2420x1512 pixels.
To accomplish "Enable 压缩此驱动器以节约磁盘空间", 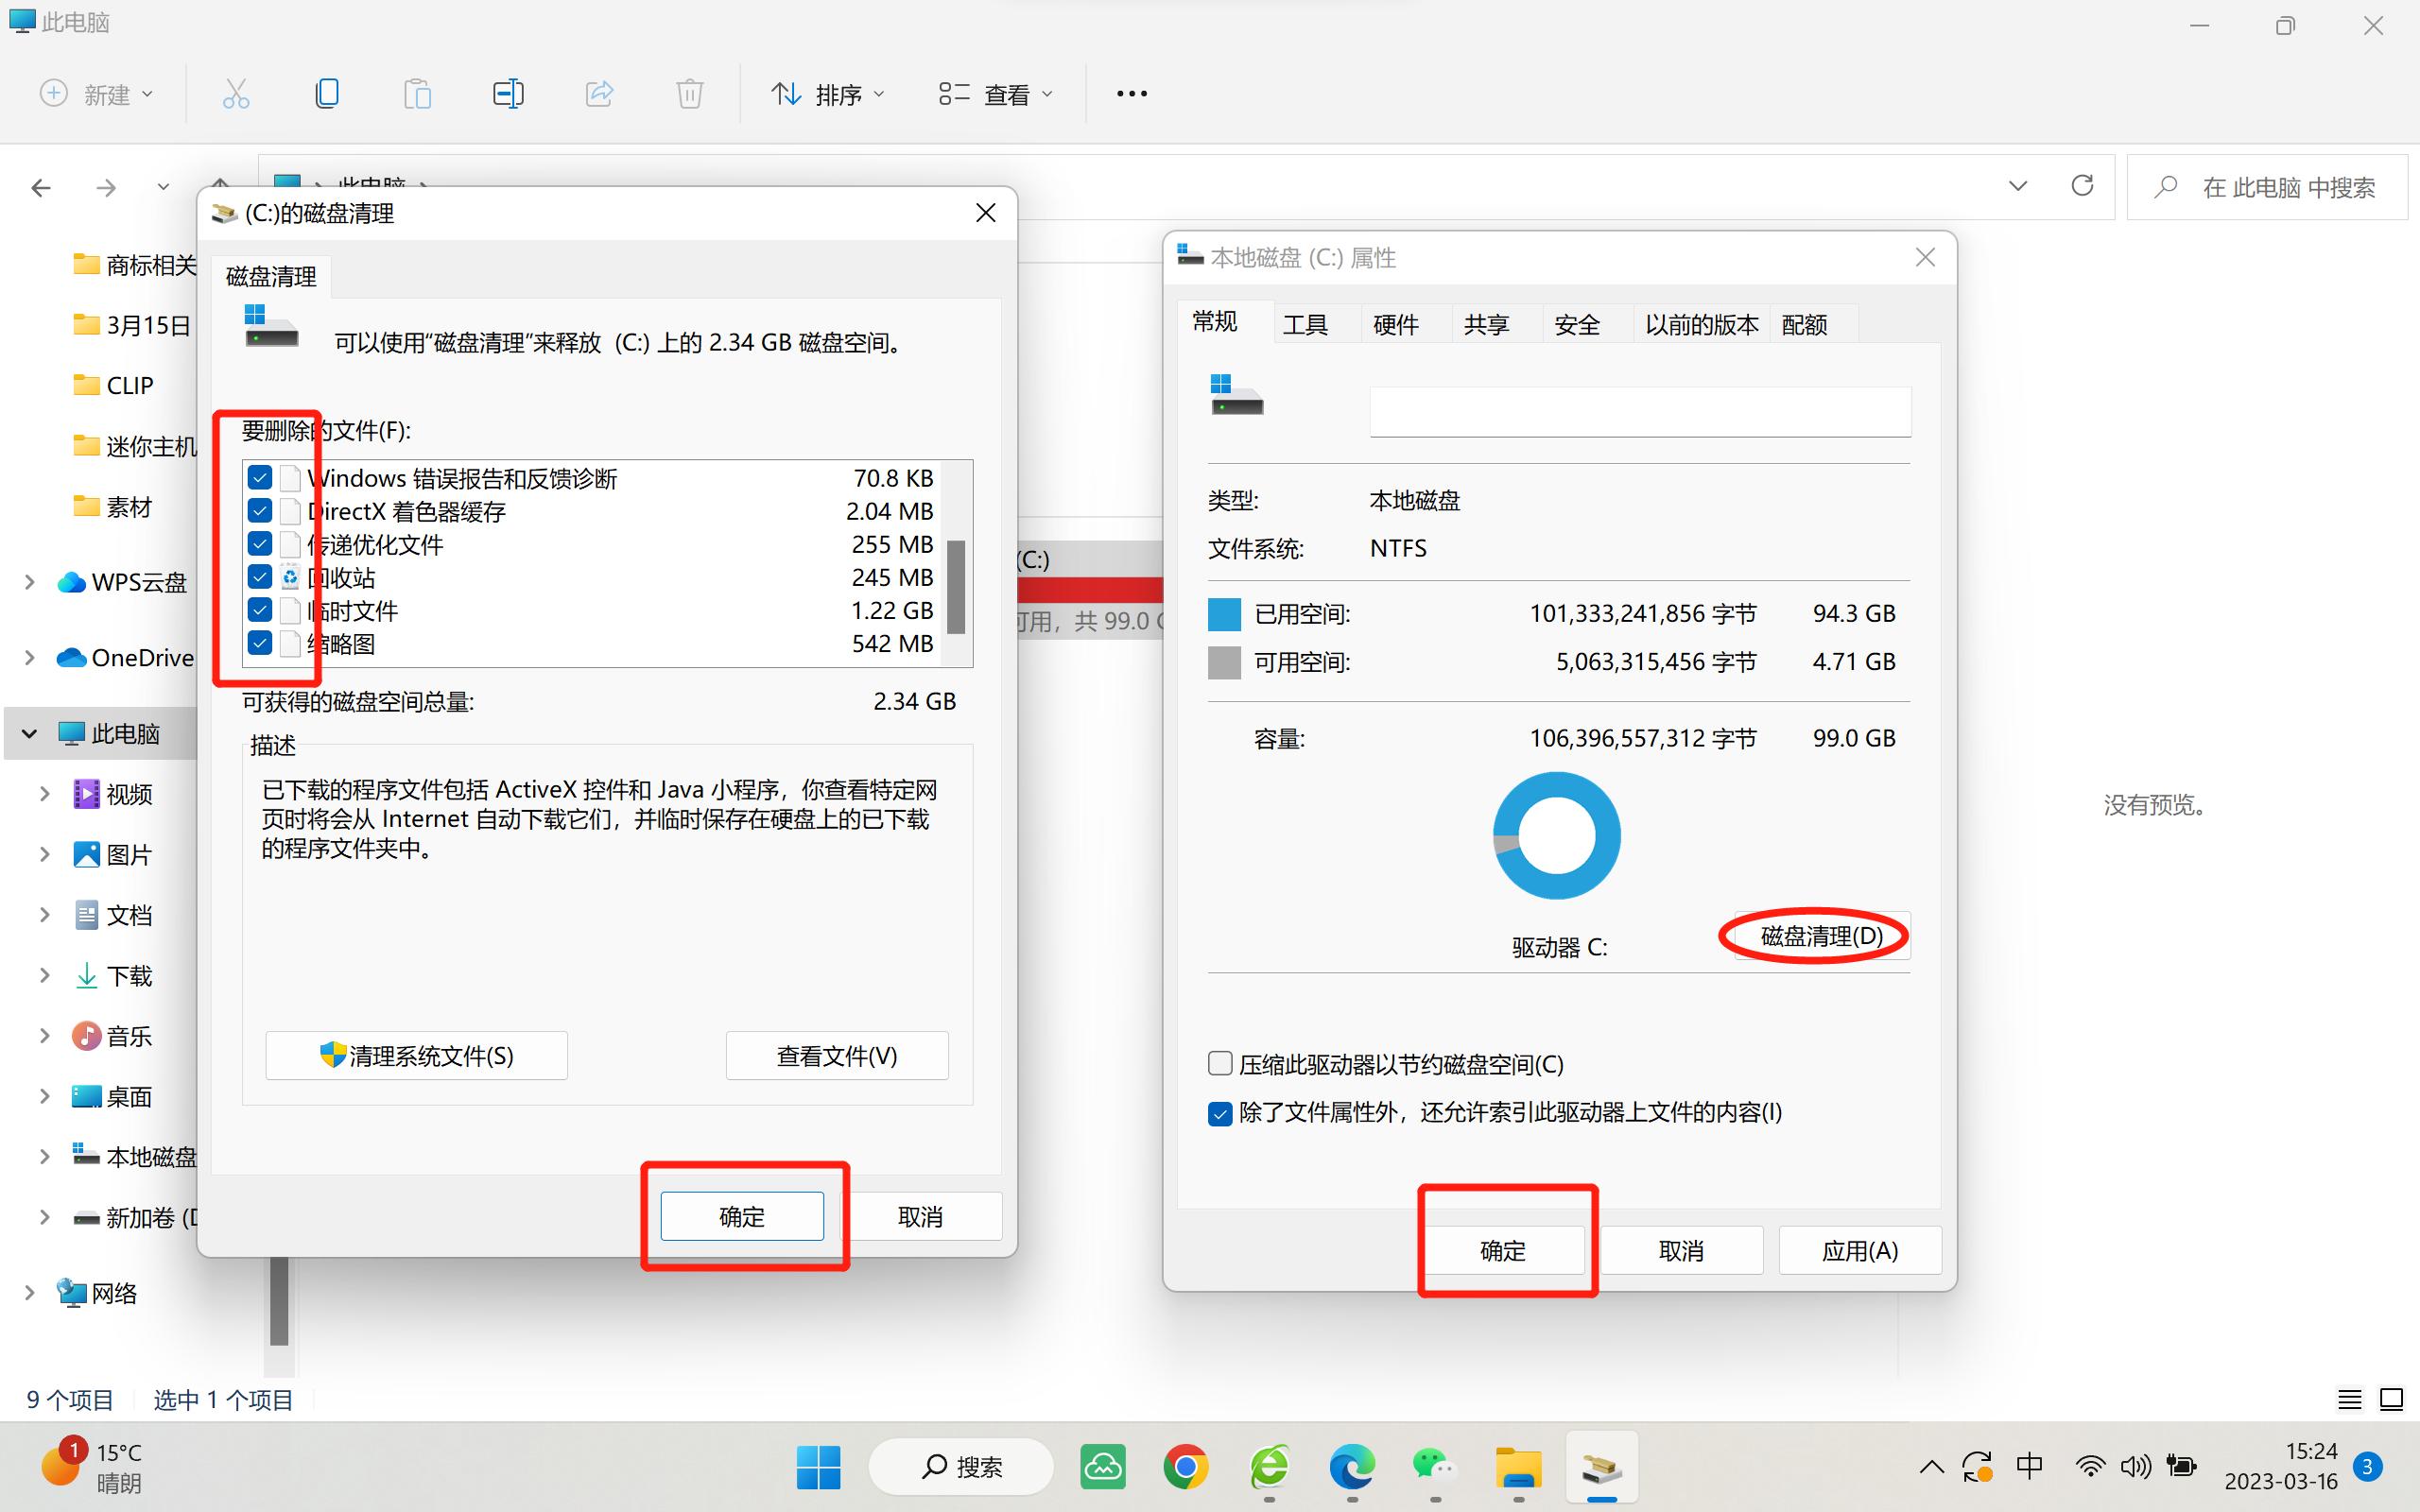I will point(1220,1063).
